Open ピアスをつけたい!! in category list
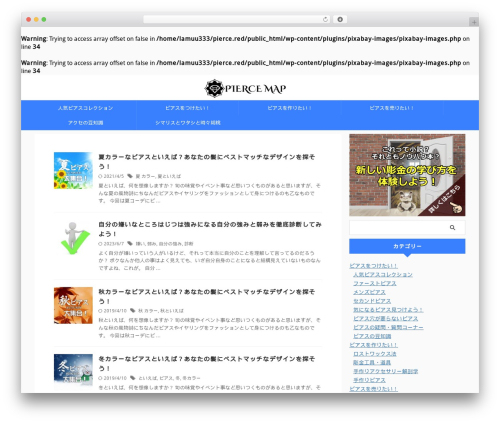The image size is (500, 423). 373,266
